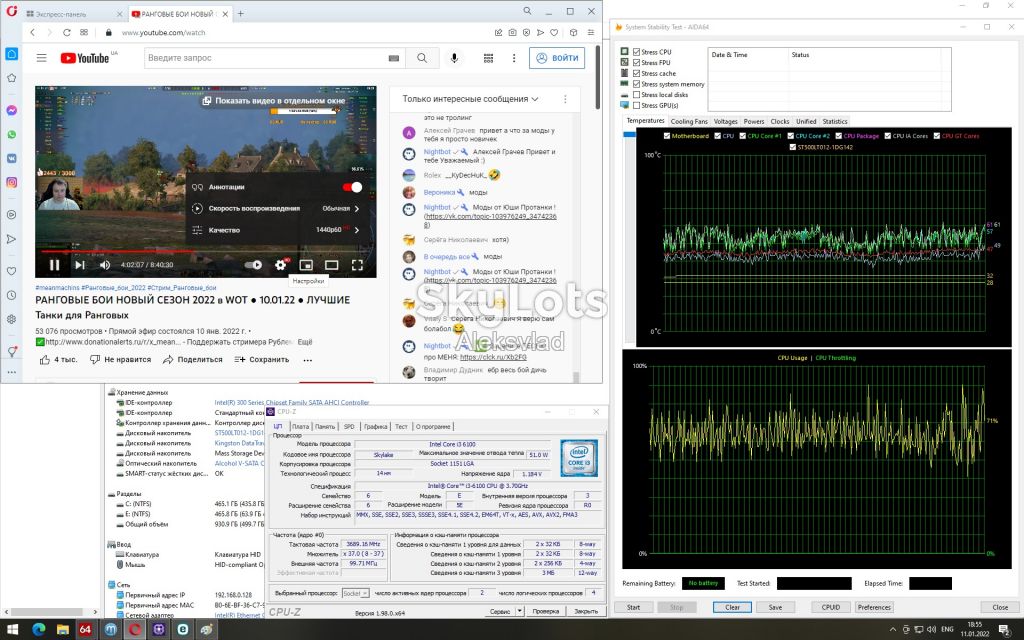The height and width of the screenshot is (640, 1024).
Task: Uncheck Stress CPU in AIDA64
Action: (x=636, y=52)
